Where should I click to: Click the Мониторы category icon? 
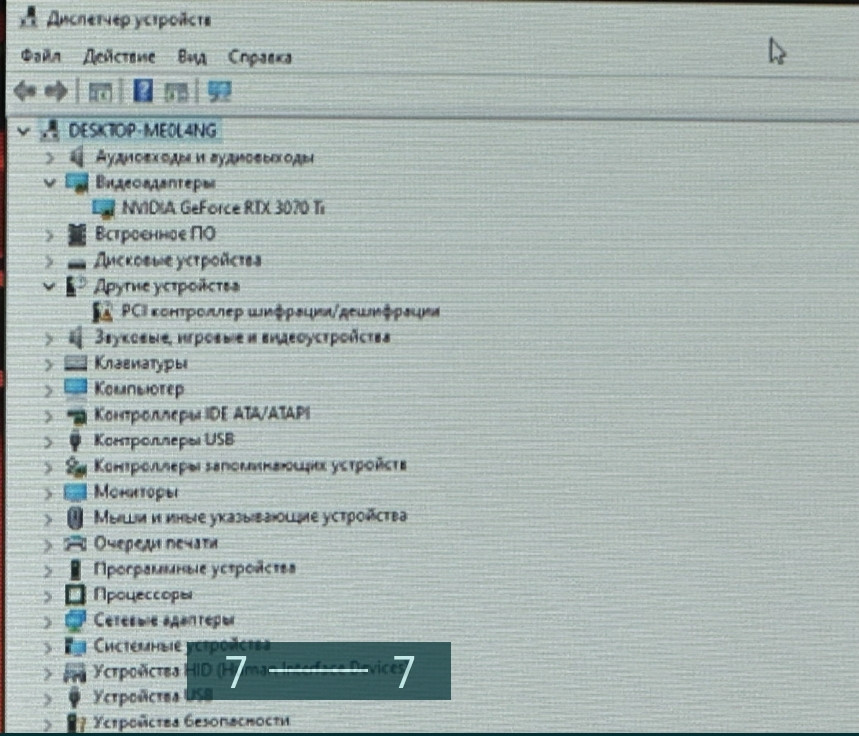click(76, 492)
